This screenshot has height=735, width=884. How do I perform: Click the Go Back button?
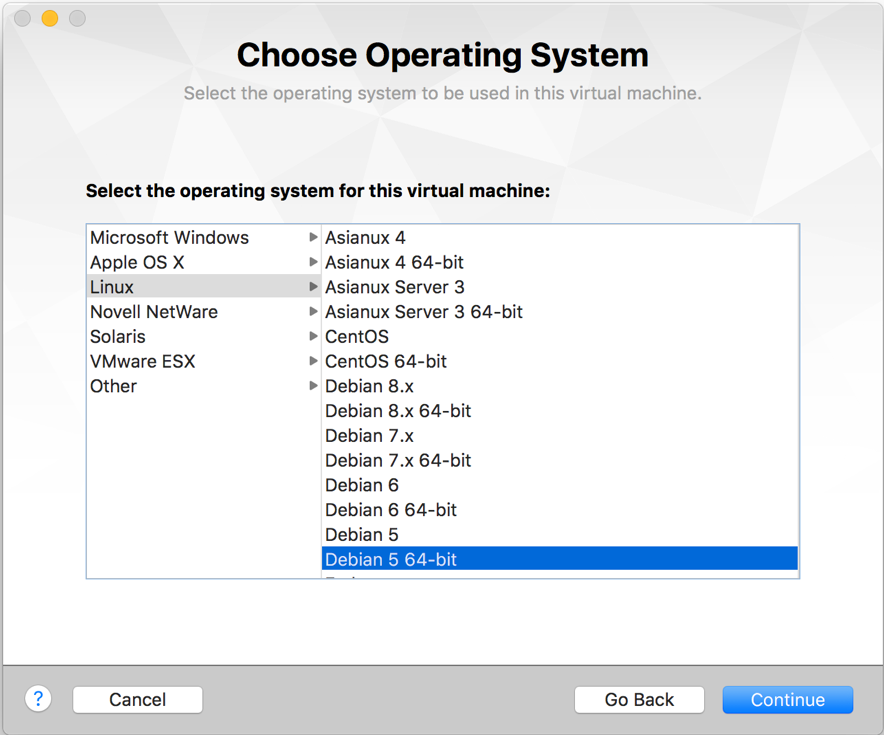(639, 699)
